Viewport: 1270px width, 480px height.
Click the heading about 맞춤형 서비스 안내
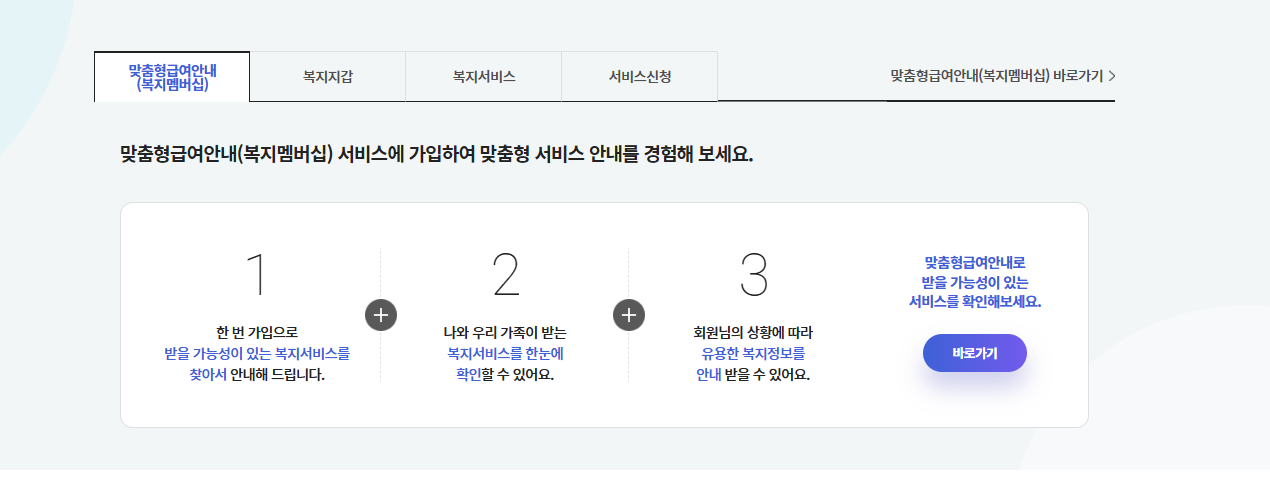pyautogui.click(x=435, y=156)
